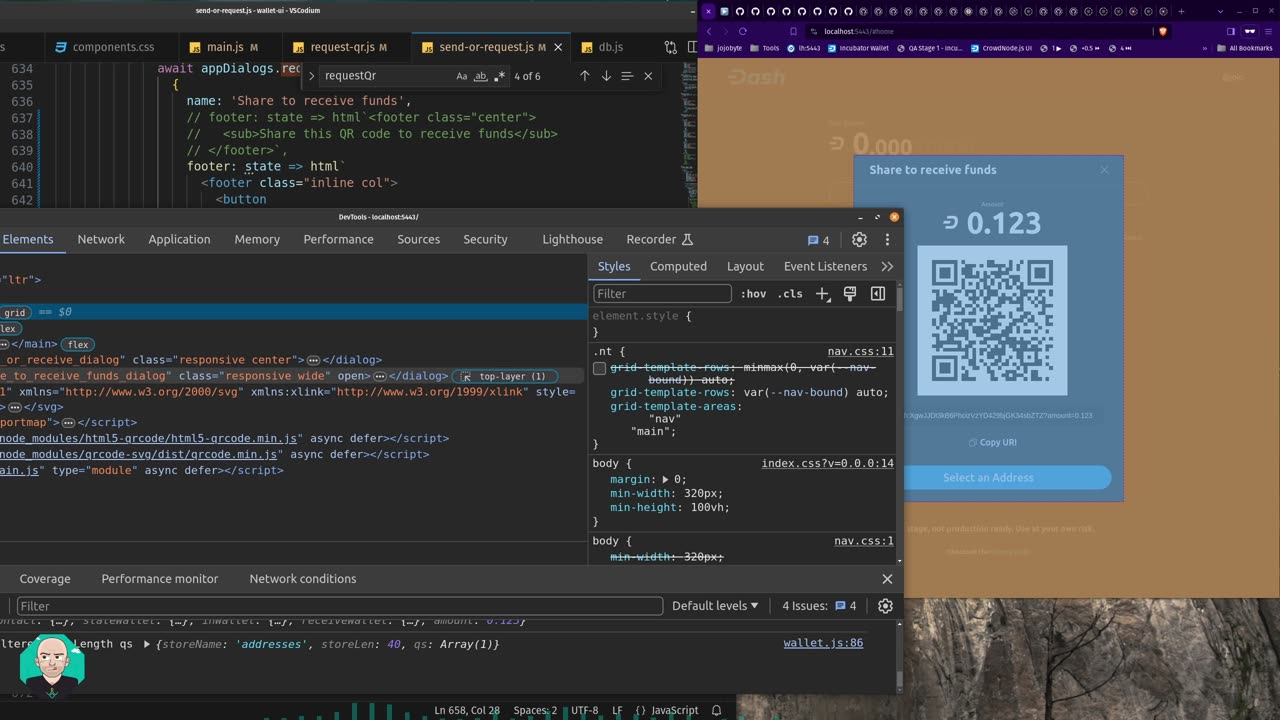Image resolution: width=1280 pixels, height=720 pixels.
Task: Toggle Use Regular Expression in find widget
Action: [x=499, y=76]
